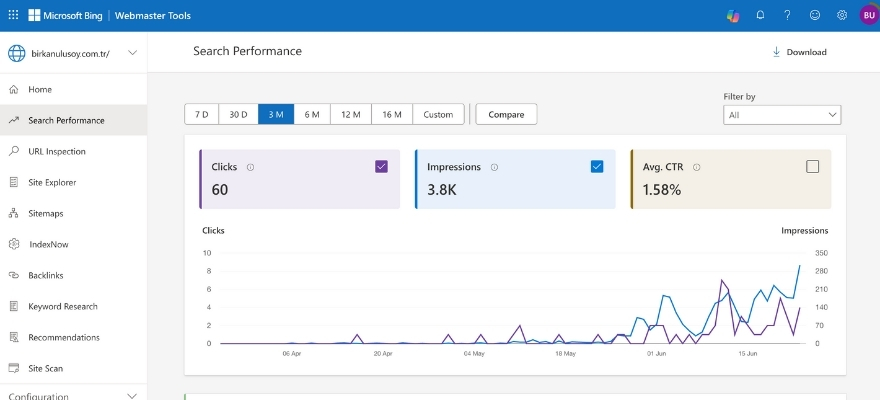The image size is (880, 400).
Task: Select the 12 M time range
Action: (351, 114)
